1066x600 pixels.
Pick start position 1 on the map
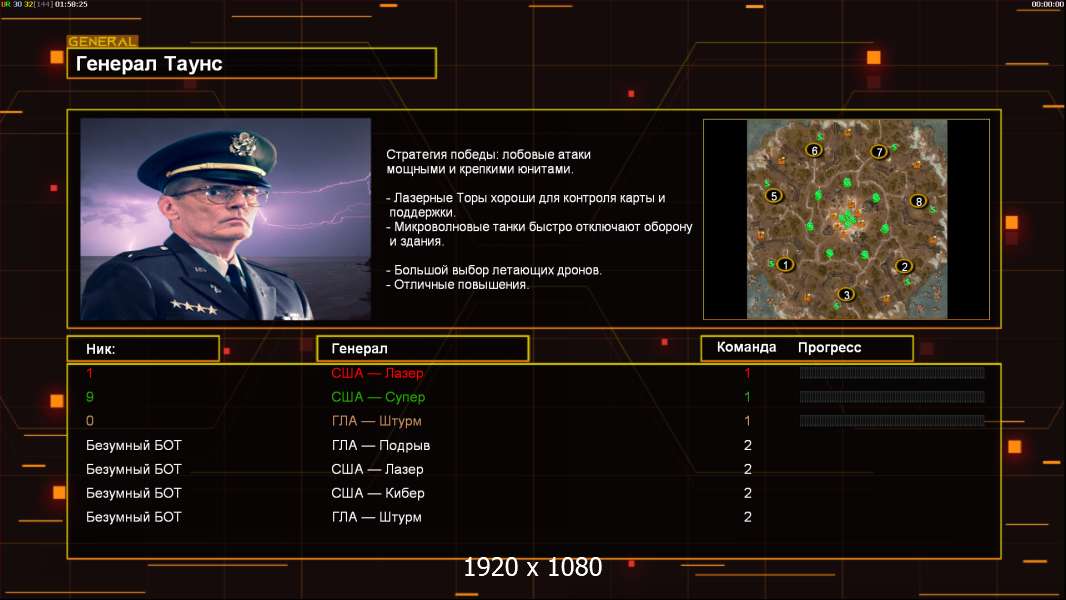[x=785, y=264]
